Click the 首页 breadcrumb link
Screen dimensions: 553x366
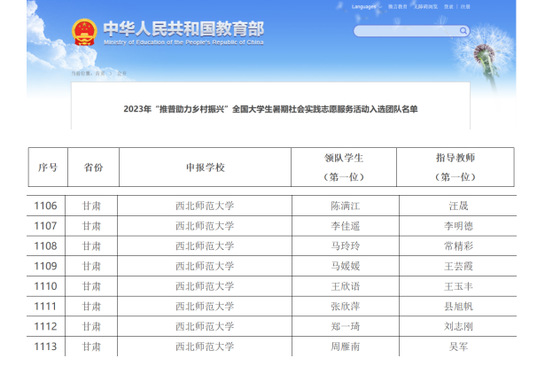click(x=100, y=73)
